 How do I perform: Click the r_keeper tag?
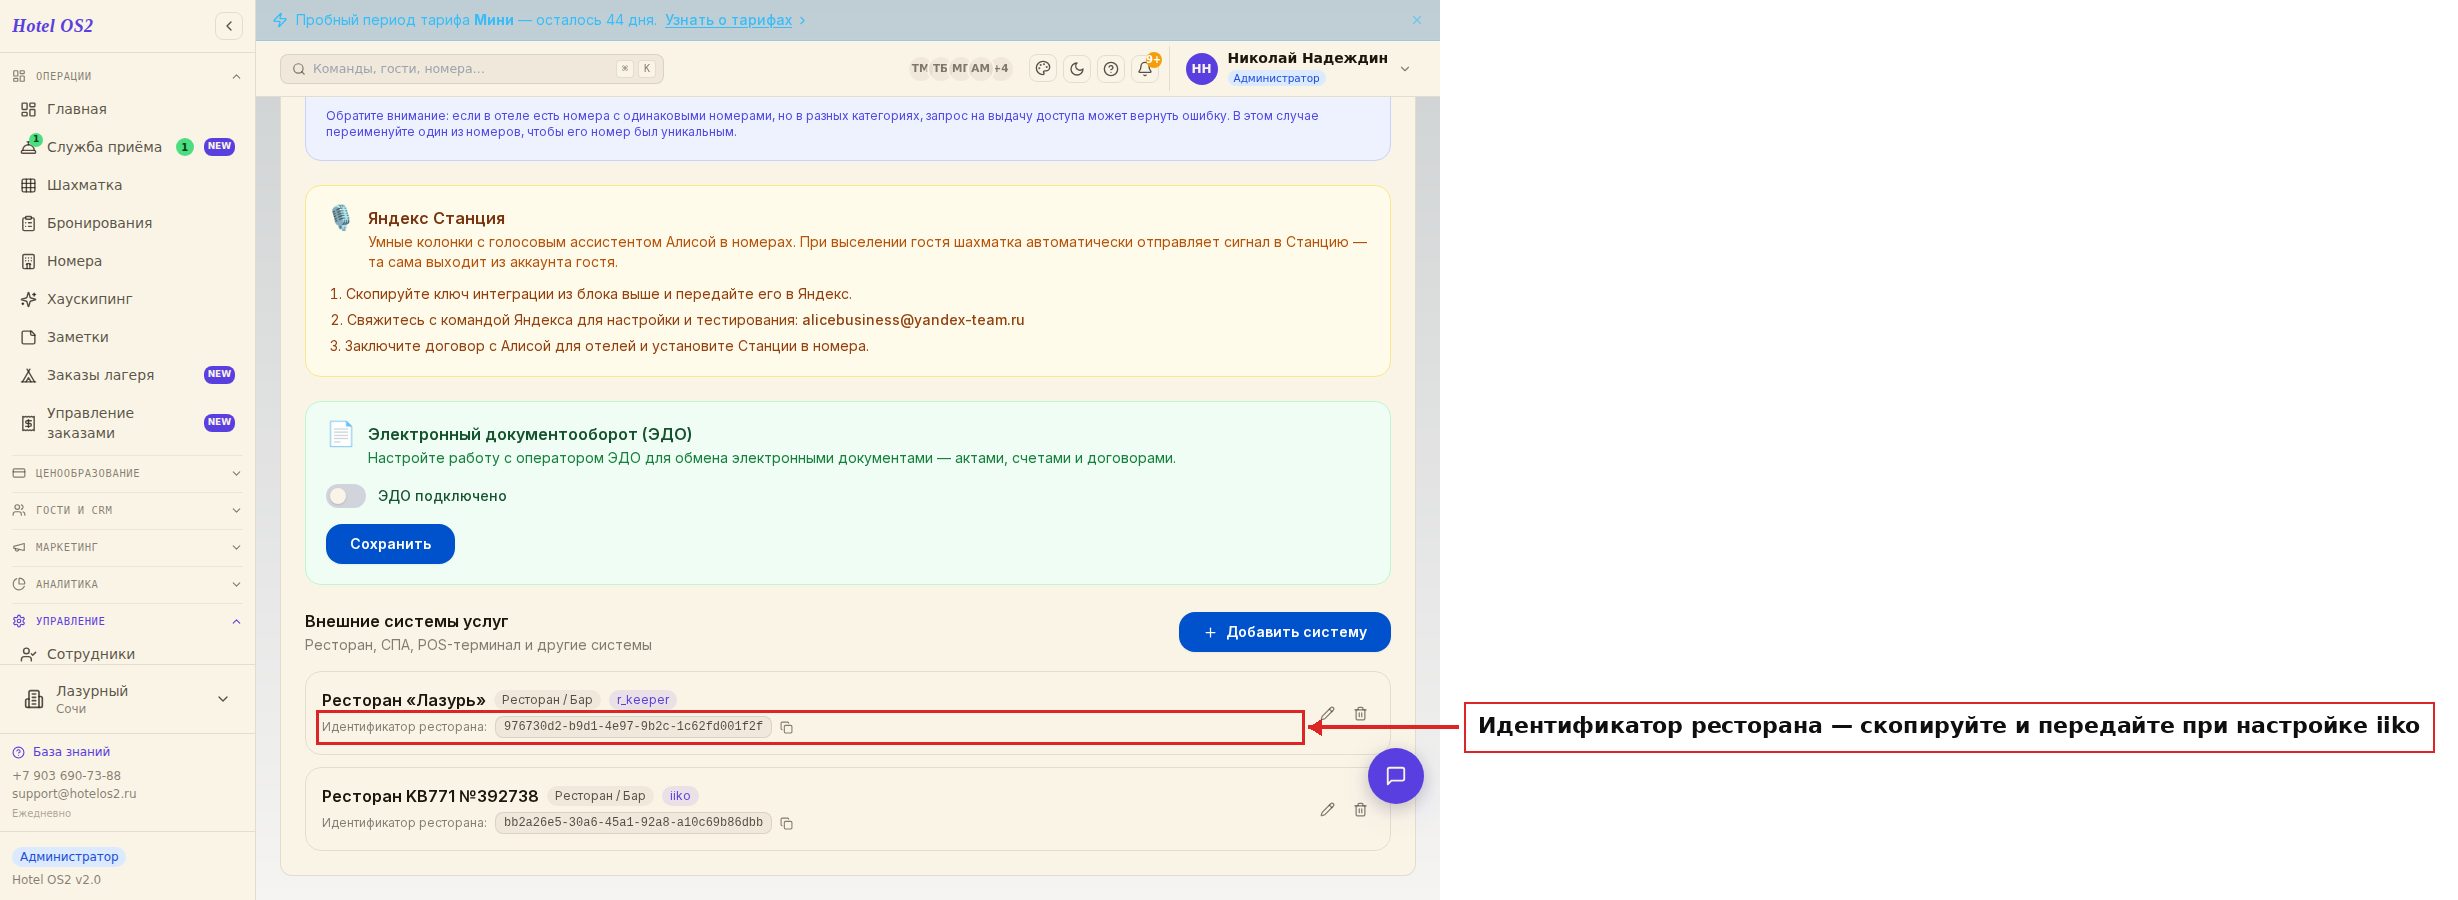pyautogui.click(x=643, y=700)
